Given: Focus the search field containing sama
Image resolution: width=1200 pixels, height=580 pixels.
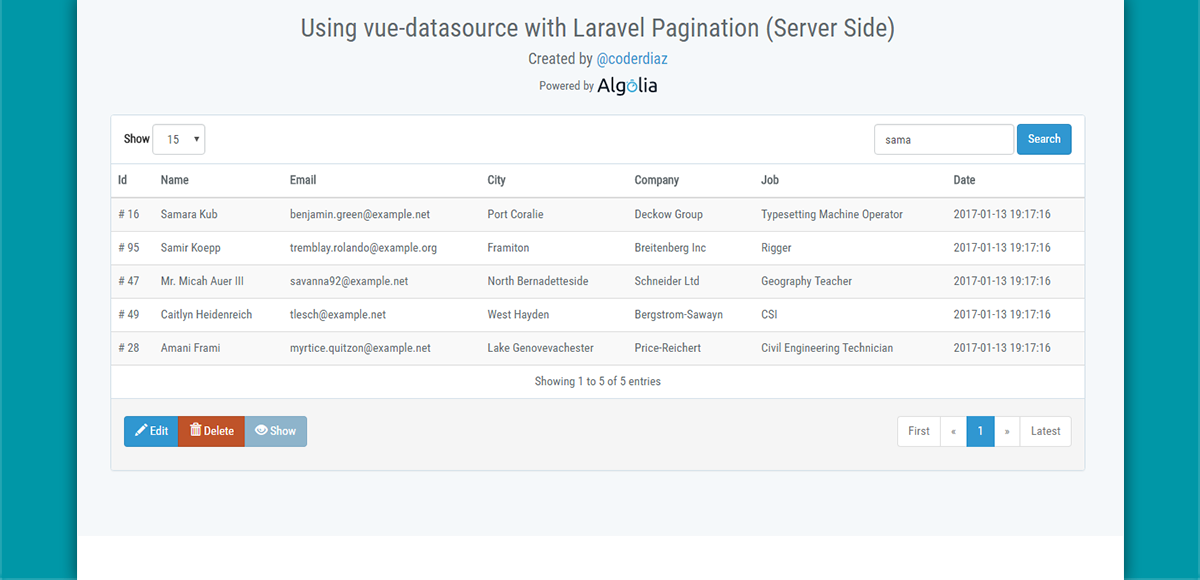Looking at the screenshot, I should click(944, 139).
